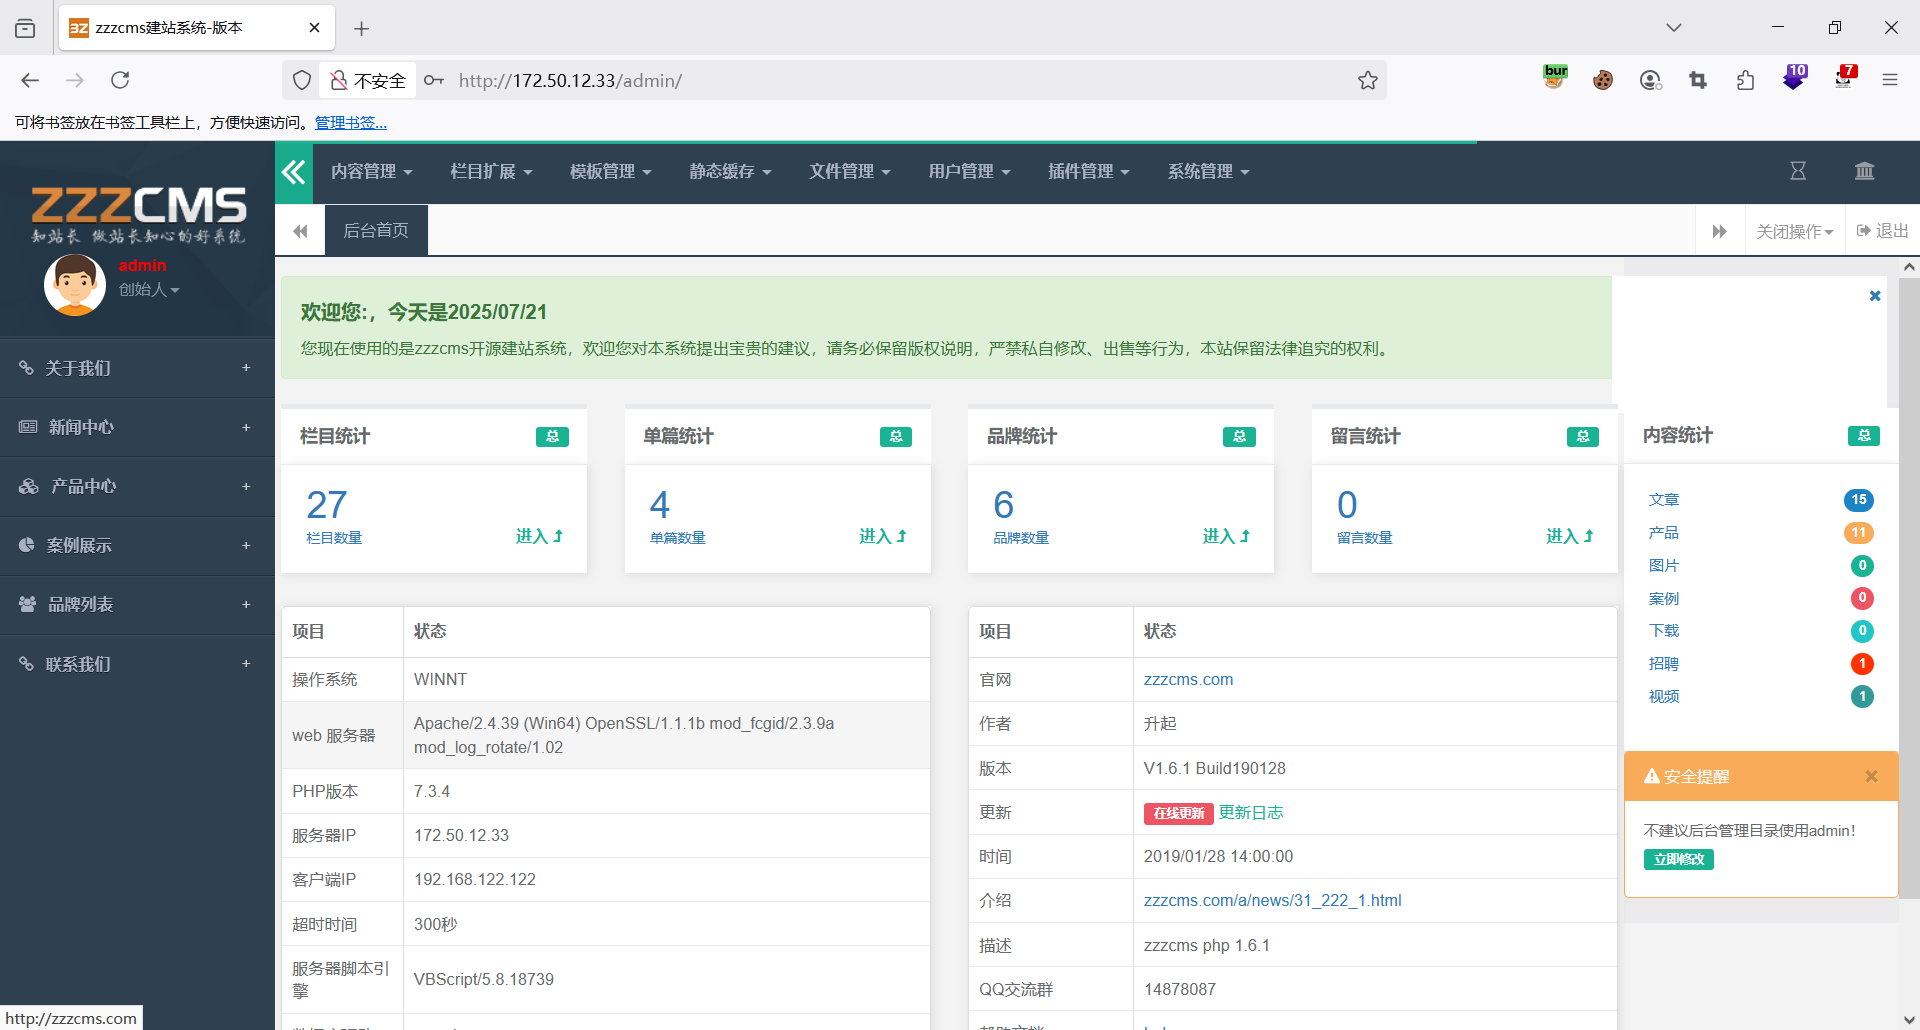Click 进入 on the 品牌统计 card
This screenshot has height=1030, width=1920.
(1227, 536)
